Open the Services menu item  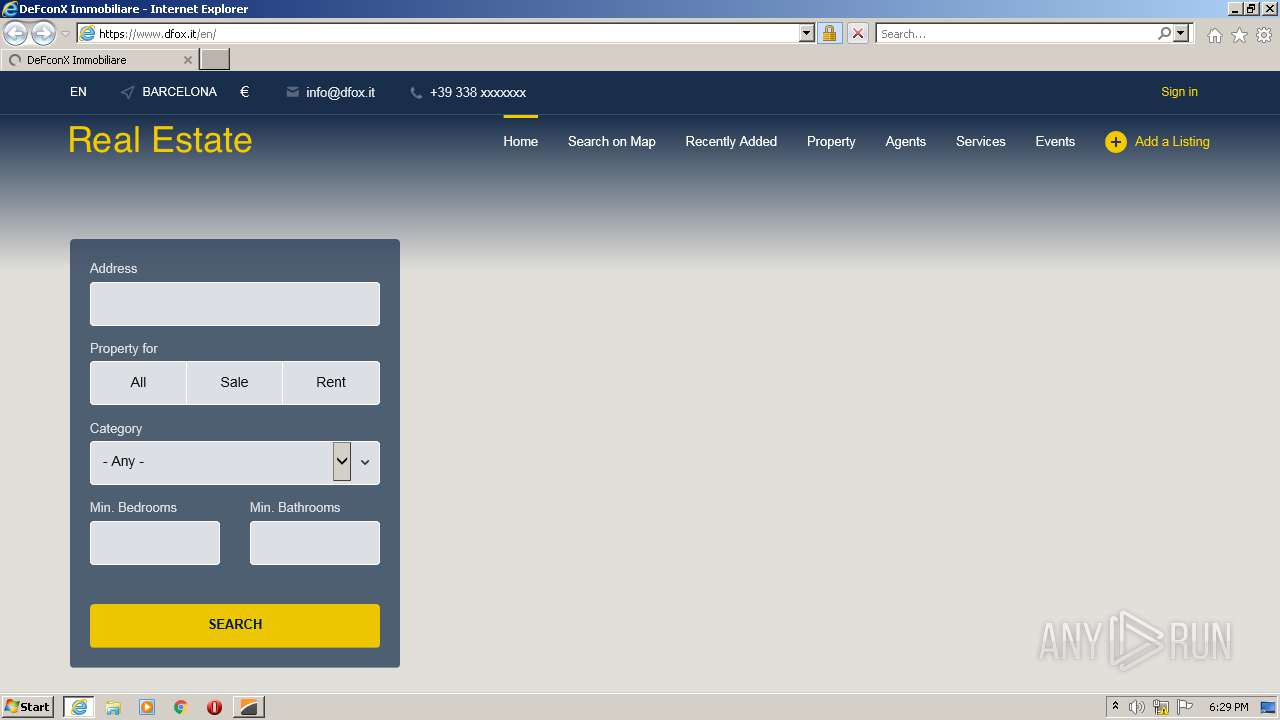tap(980, 141)
